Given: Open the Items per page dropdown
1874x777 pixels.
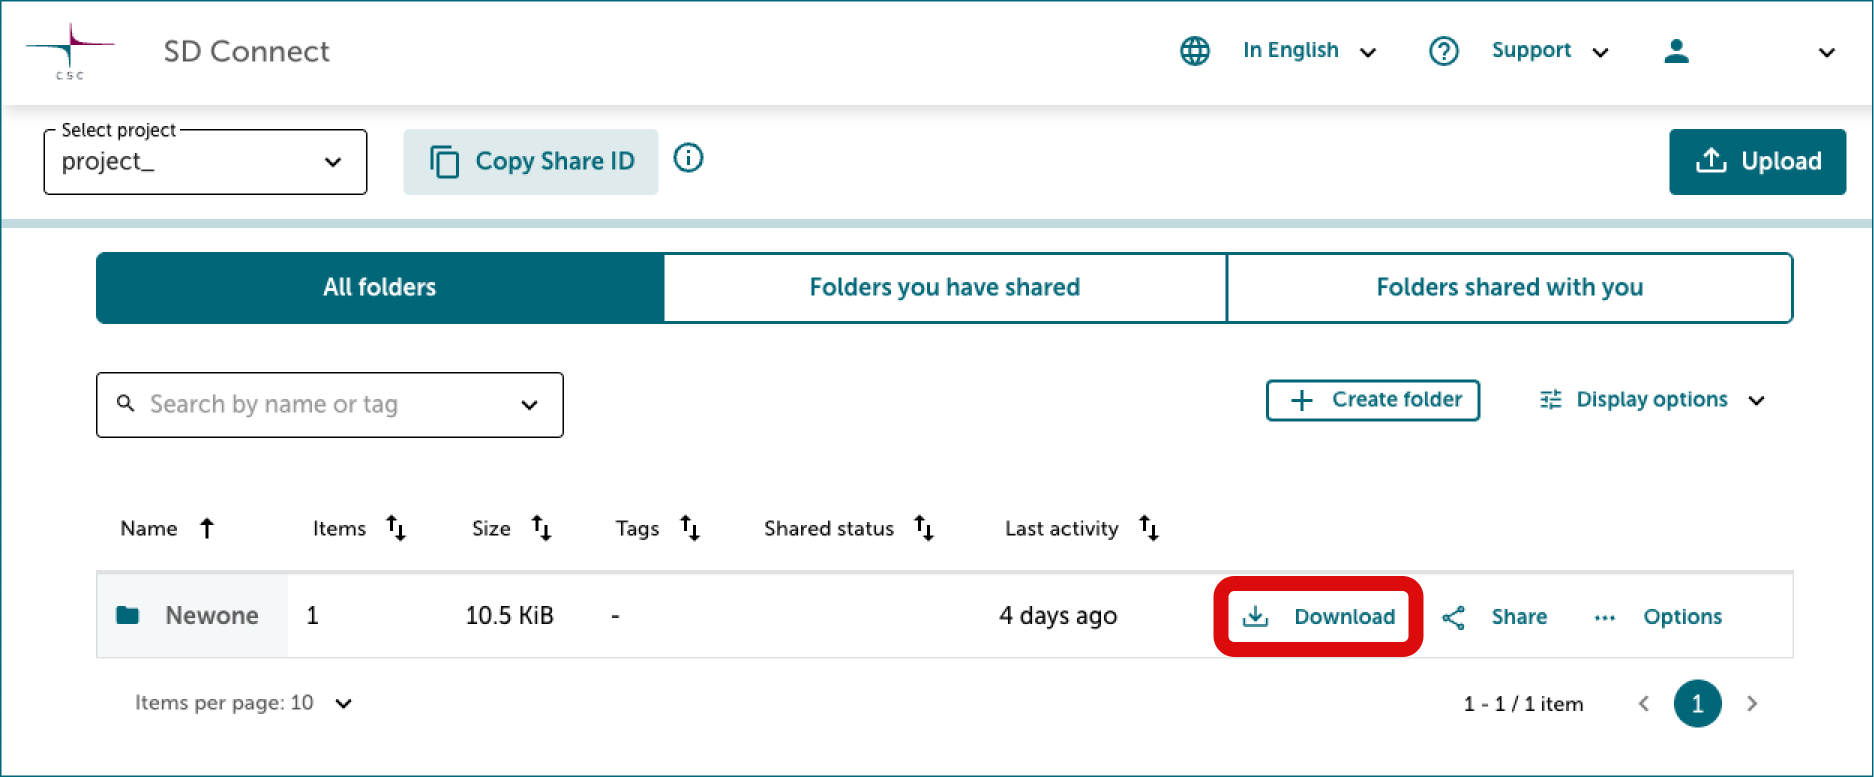Looking at the screenshot, I should 244,703.
